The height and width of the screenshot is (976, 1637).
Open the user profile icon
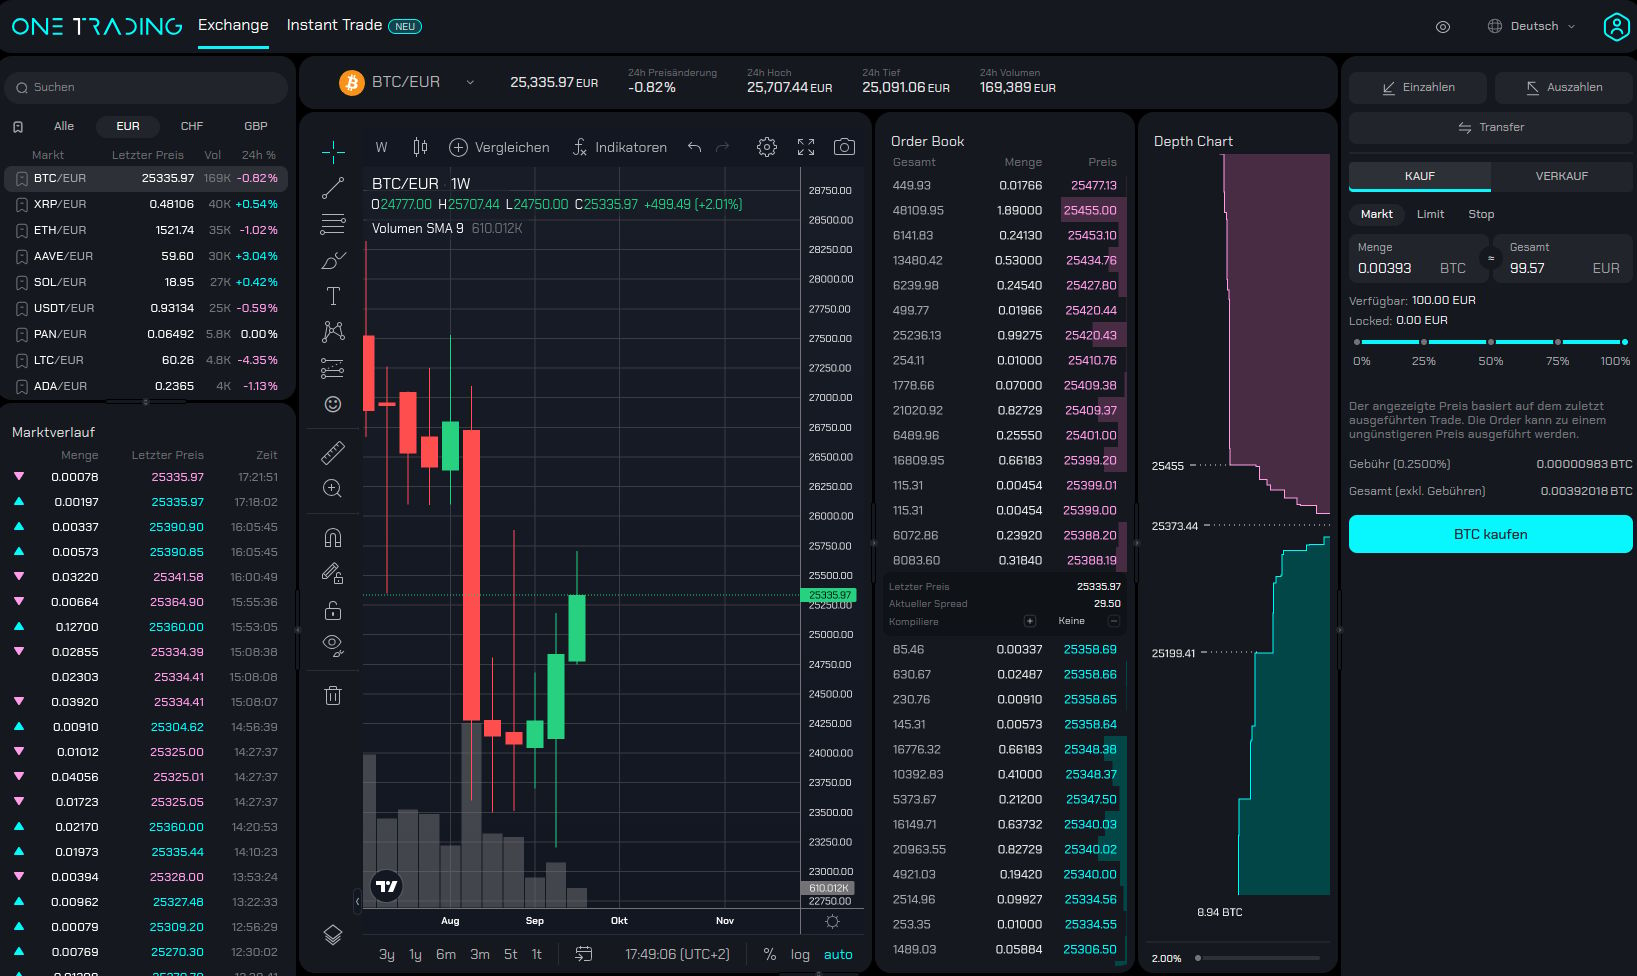[x=1616, y=26]
